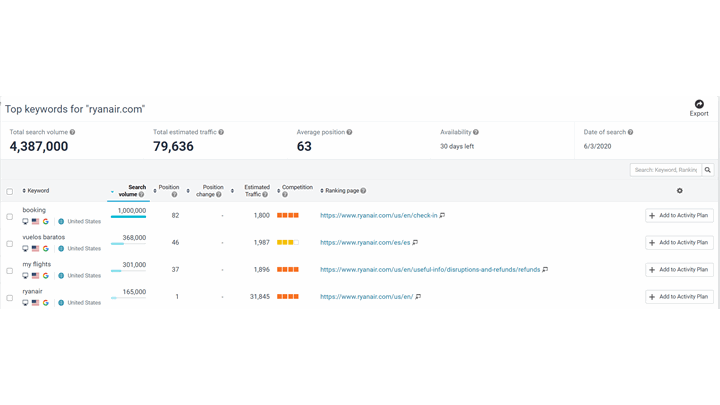720x405 pixels.
Task: Sort table by Search volume column
Action: tap(130, 190)
